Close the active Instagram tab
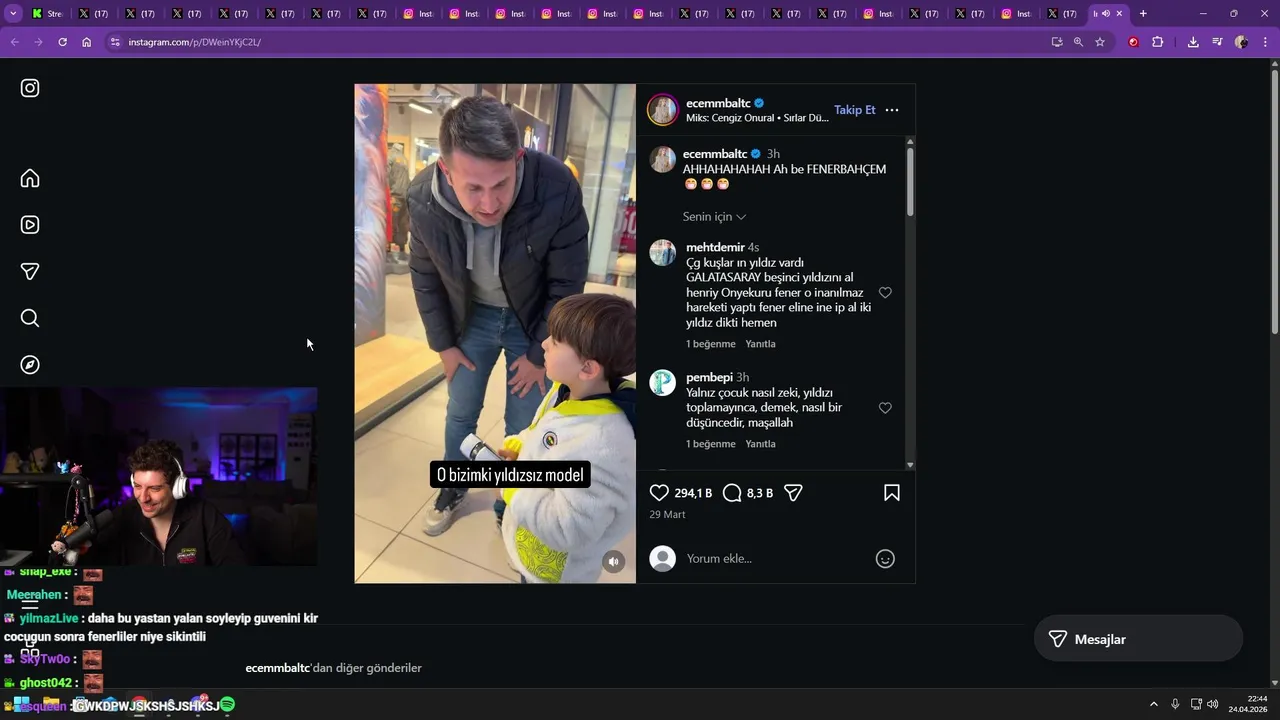Screen dimensions: 1280x720 point(1119,14)
